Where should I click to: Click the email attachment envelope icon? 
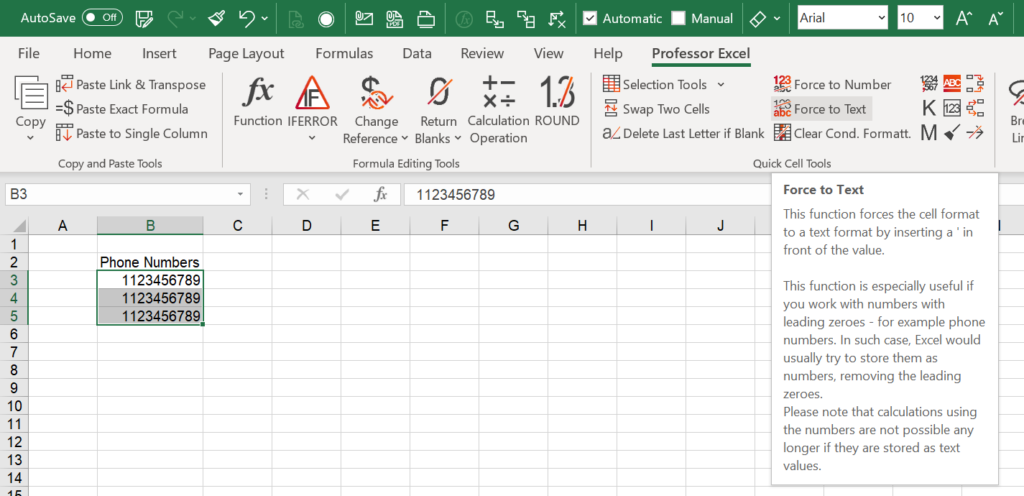(364, 19)
